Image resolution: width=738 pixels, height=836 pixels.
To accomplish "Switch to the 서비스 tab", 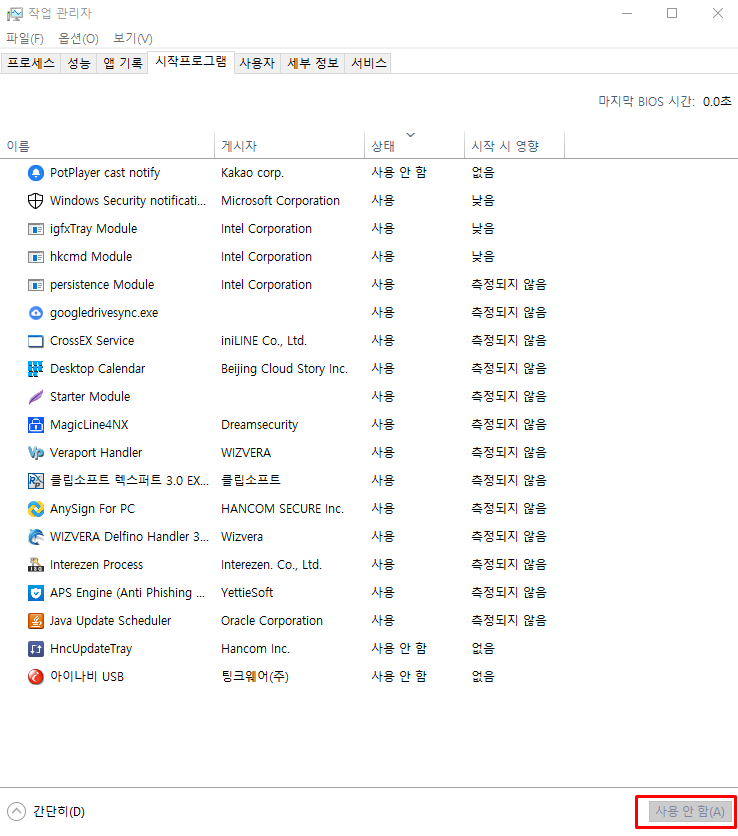I will coord(368,63).
